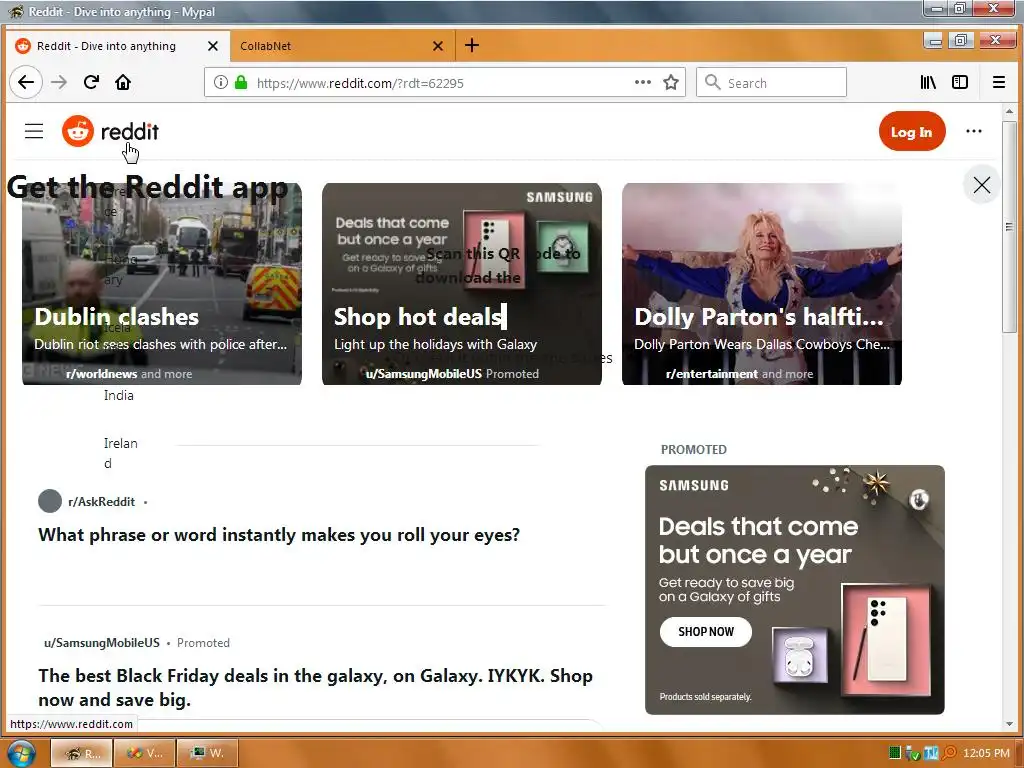
Task: Open the Library icon in toolbar
Action: click(x=928, y=82)
